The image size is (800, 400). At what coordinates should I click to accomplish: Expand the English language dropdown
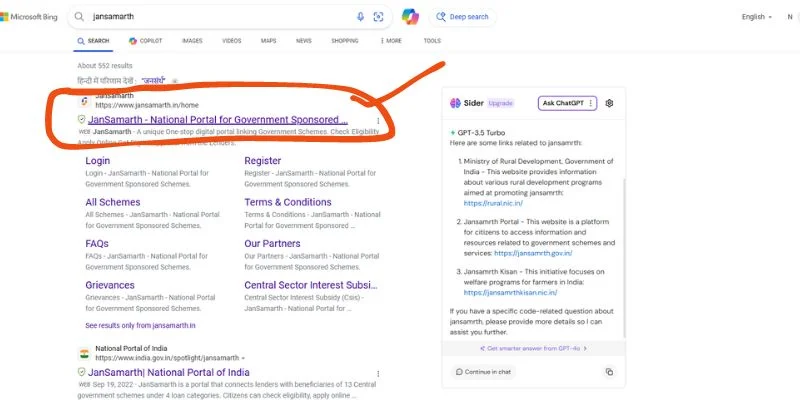(756, 17)
